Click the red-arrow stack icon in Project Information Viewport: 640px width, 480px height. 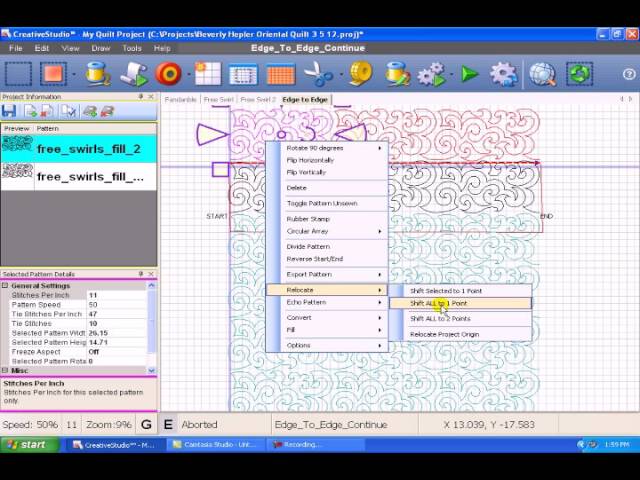click(x=107, y=111)
